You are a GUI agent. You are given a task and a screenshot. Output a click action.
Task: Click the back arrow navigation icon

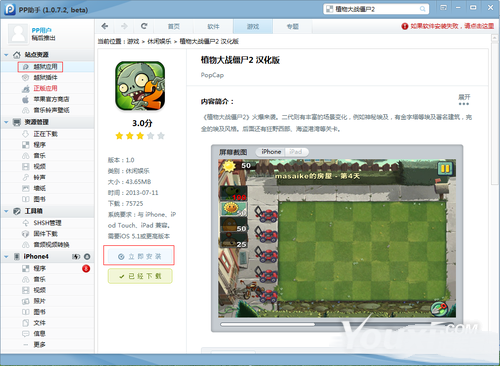(x=105, y=26)
